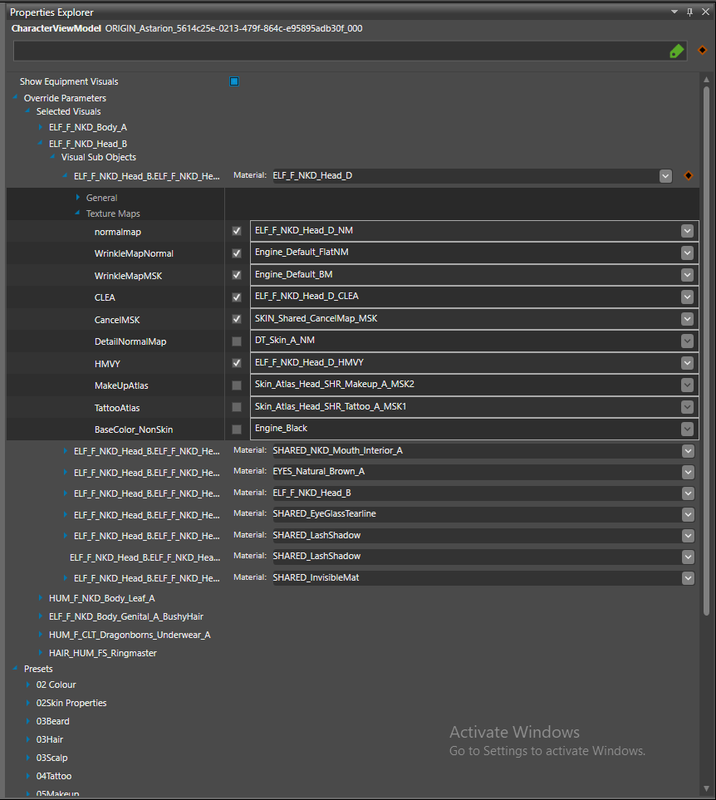716x800 pixels.
Task: Enable the TattooAtlas checkbox
Action: point(237,407)
